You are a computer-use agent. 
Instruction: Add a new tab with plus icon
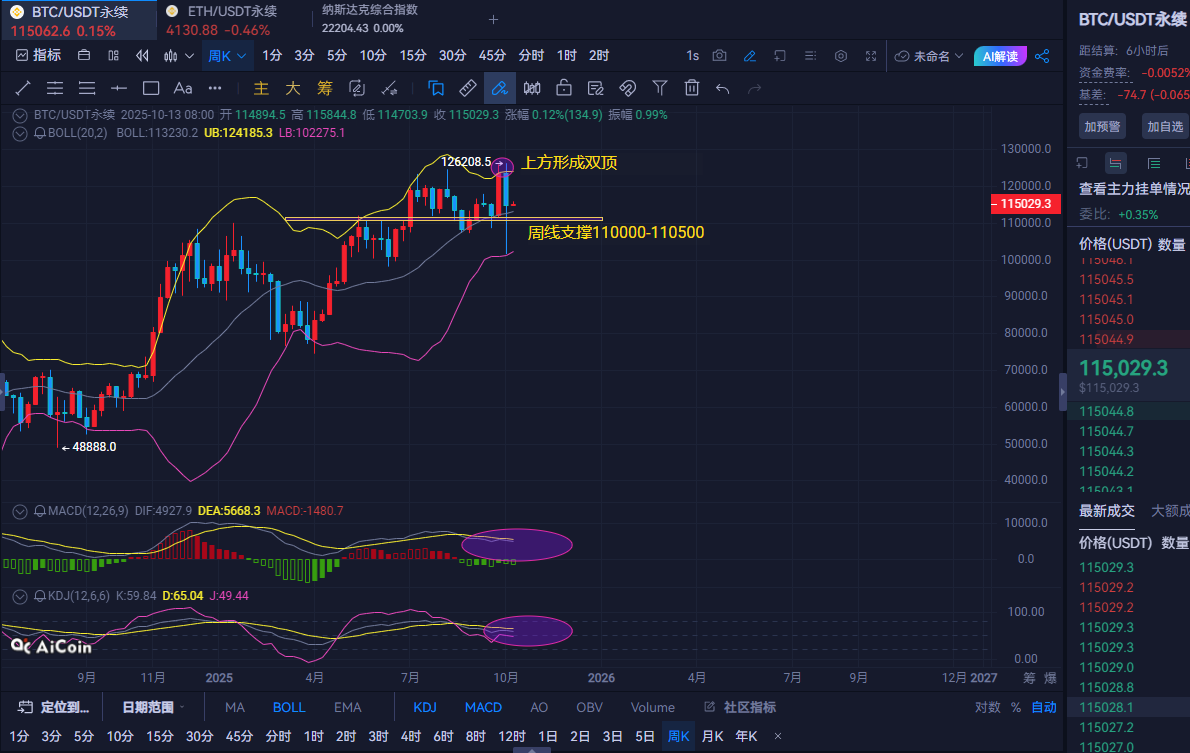point(493,20)
